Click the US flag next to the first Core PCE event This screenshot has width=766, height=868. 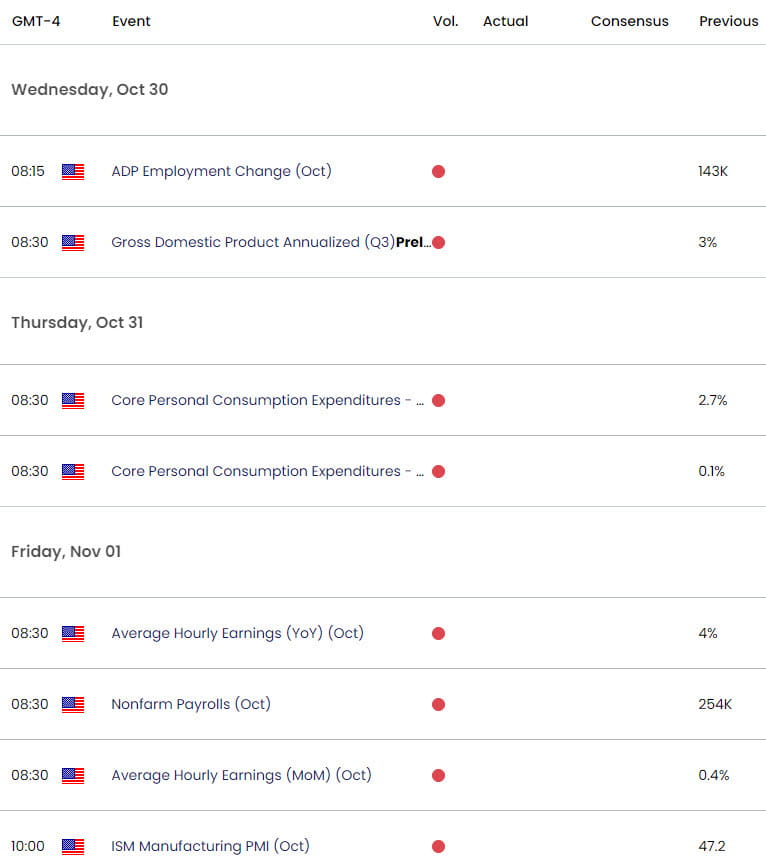tap(72, 400)
